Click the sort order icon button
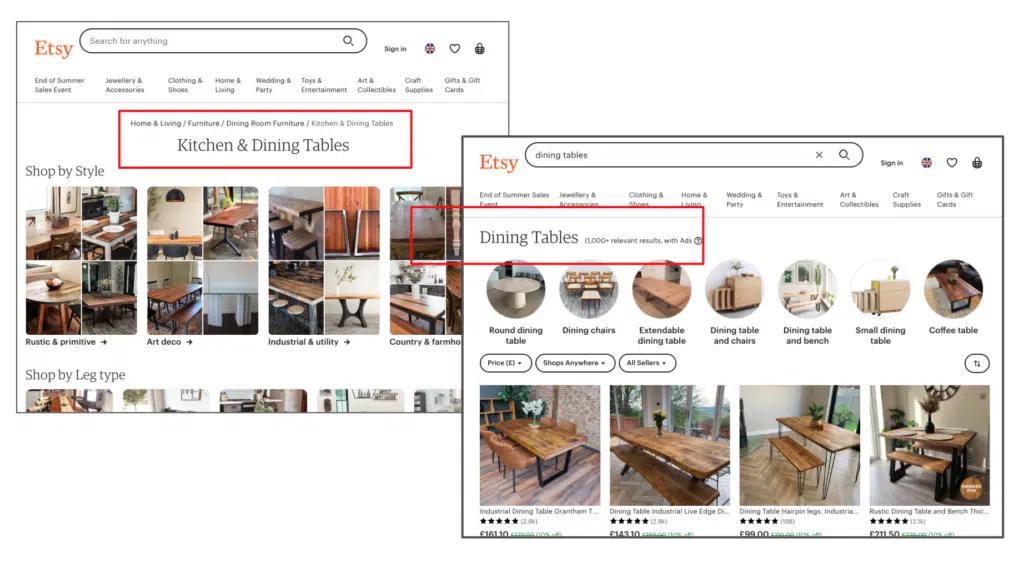 977,364
